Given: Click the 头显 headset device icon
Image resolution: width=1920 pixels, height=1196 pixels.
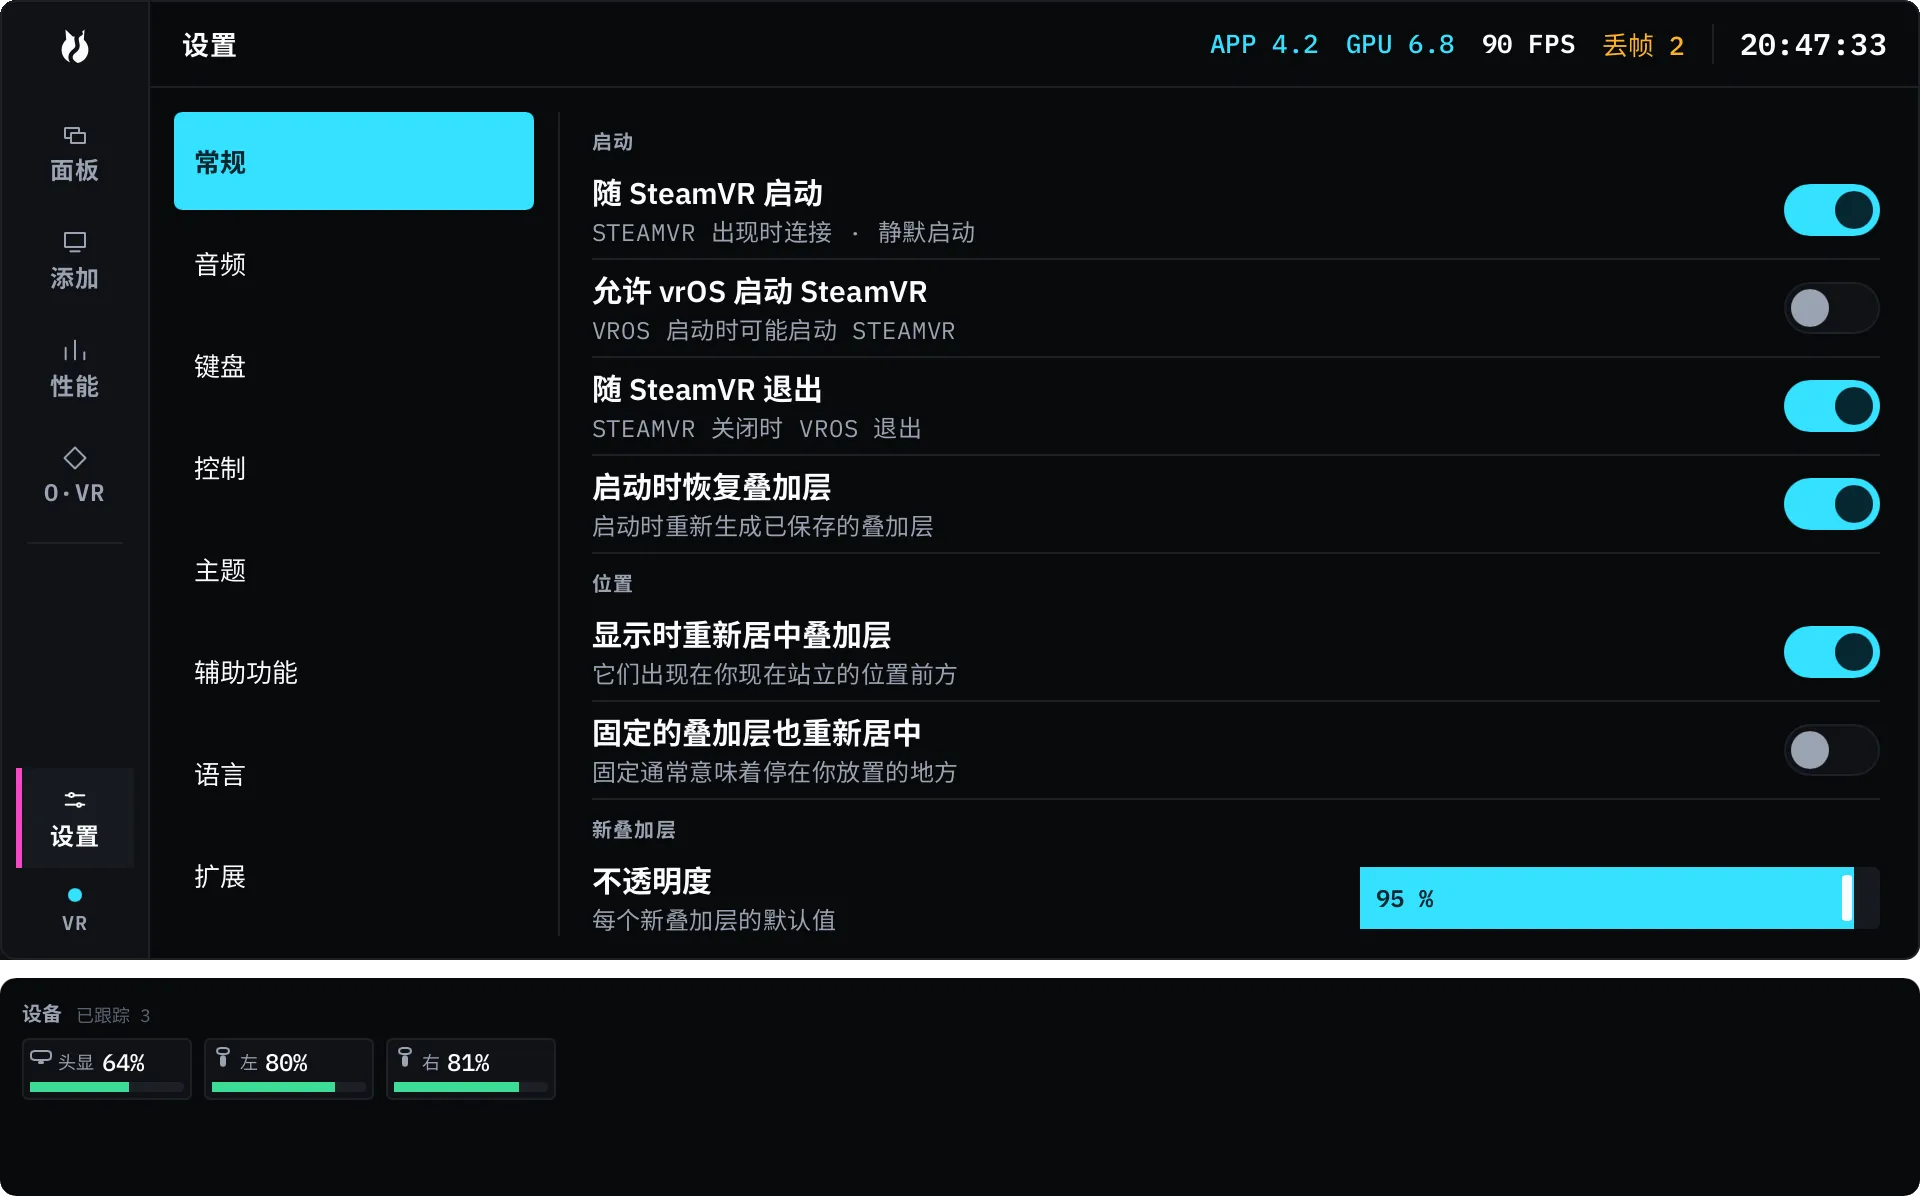Looking at the screenshot, I should tap(41, 1057).
